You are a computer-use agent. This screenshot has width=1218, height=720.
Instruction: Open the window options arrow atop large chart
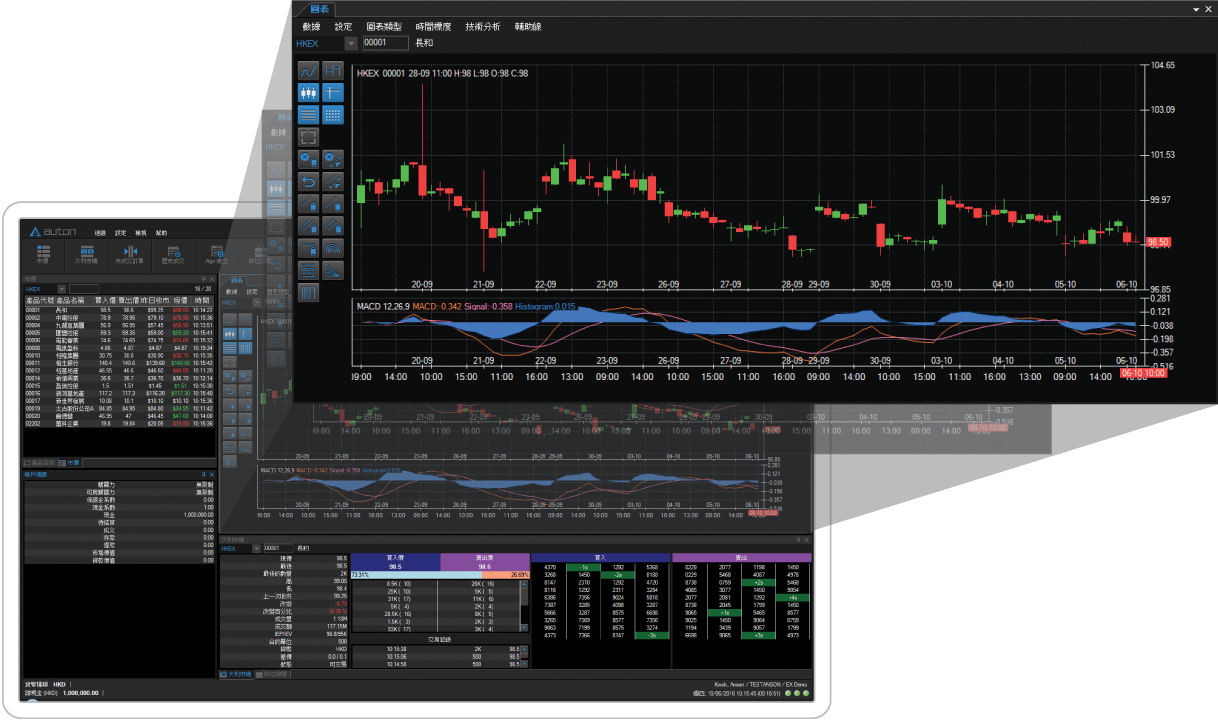click(1196, 8)
